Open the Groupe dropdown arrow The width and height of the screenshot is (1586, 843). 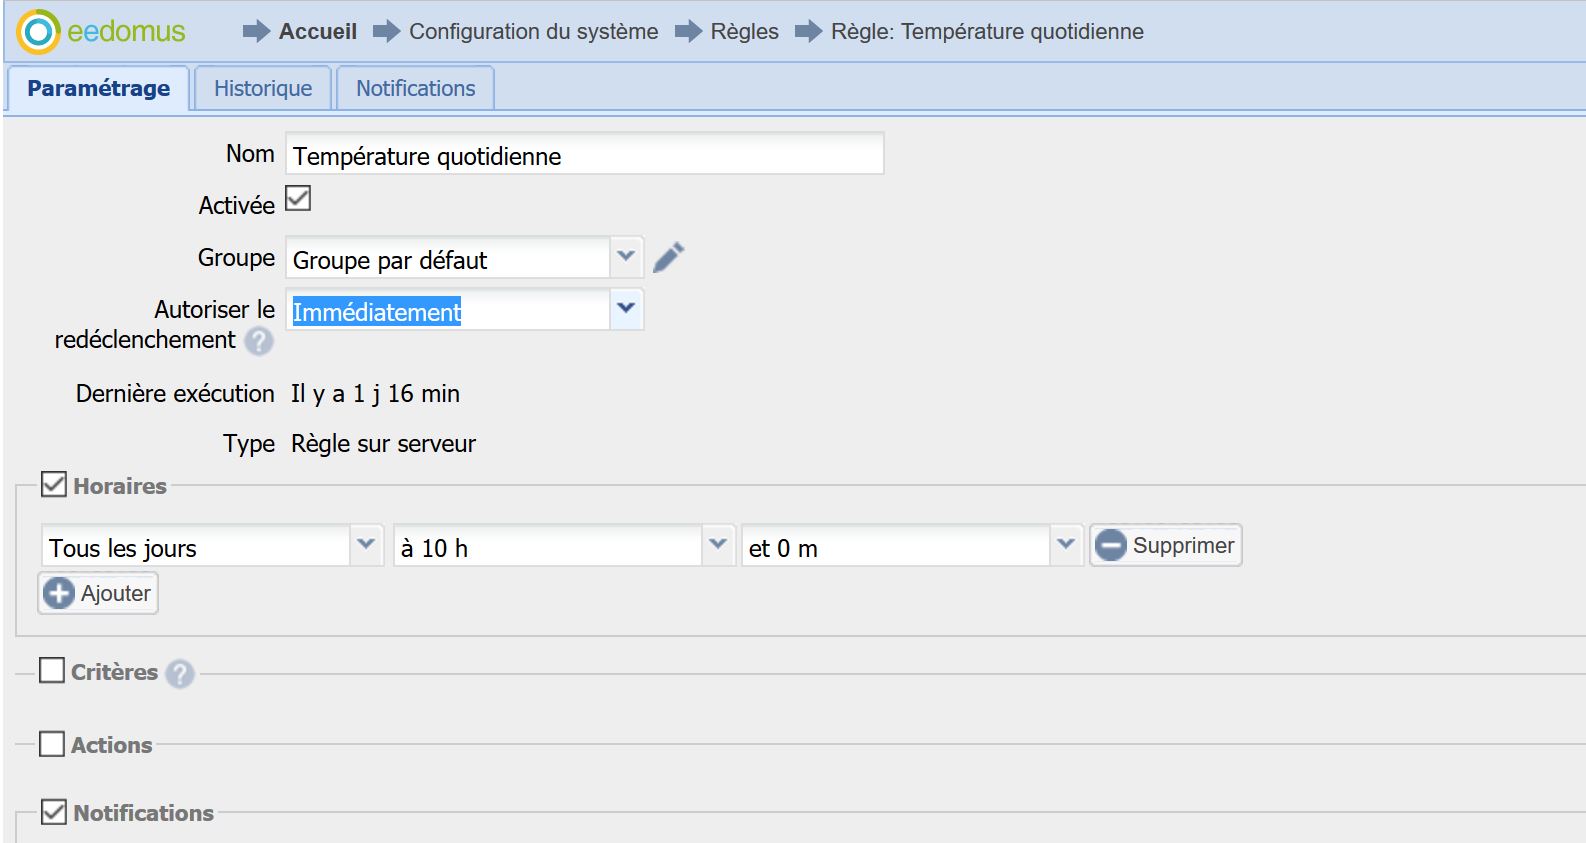[x=626, y=257]
